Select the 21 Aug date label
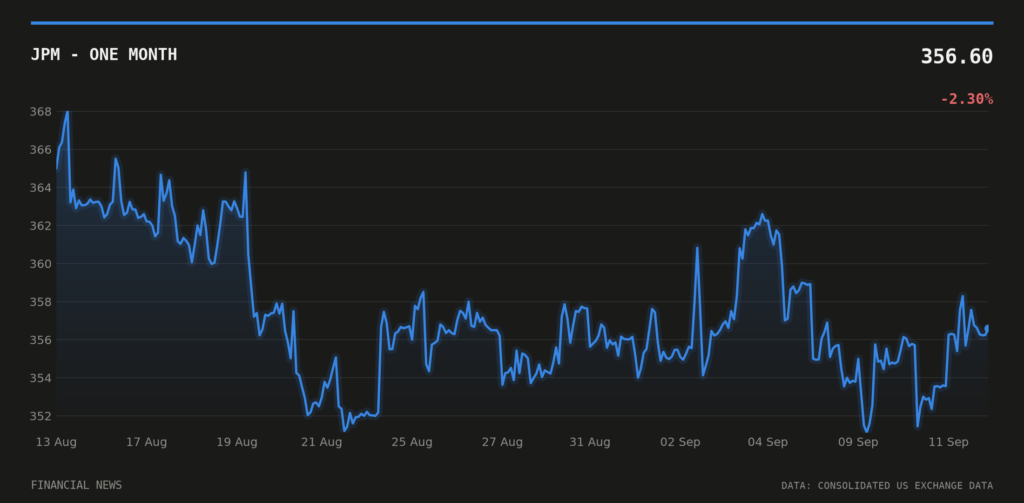1024x503 pixels. (321, 442)
